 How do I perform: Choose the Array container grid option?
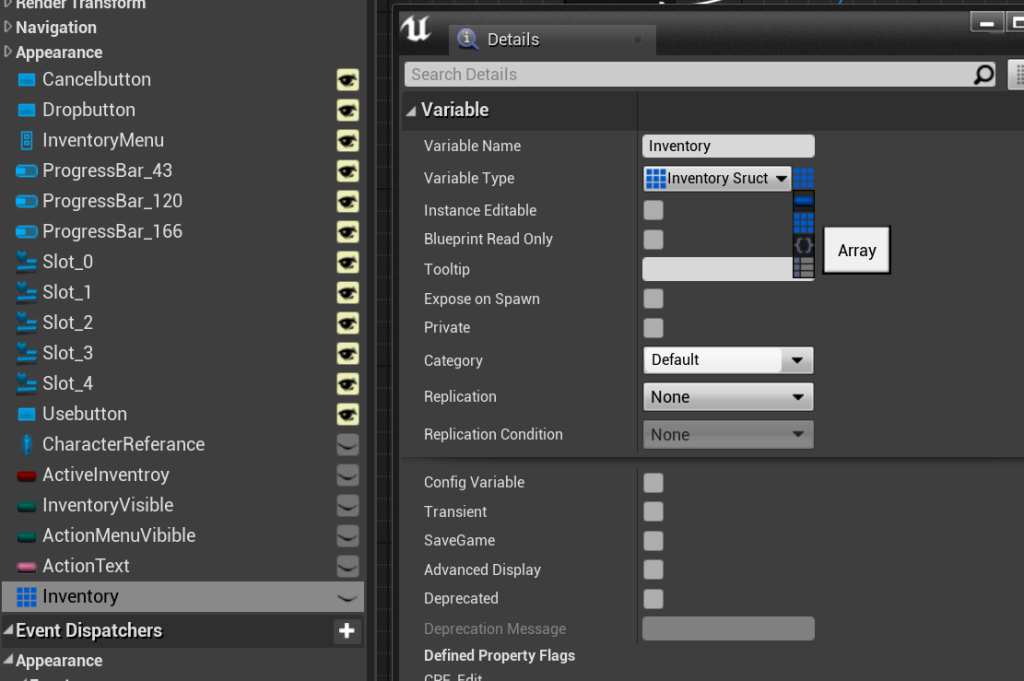pos(803,223)
